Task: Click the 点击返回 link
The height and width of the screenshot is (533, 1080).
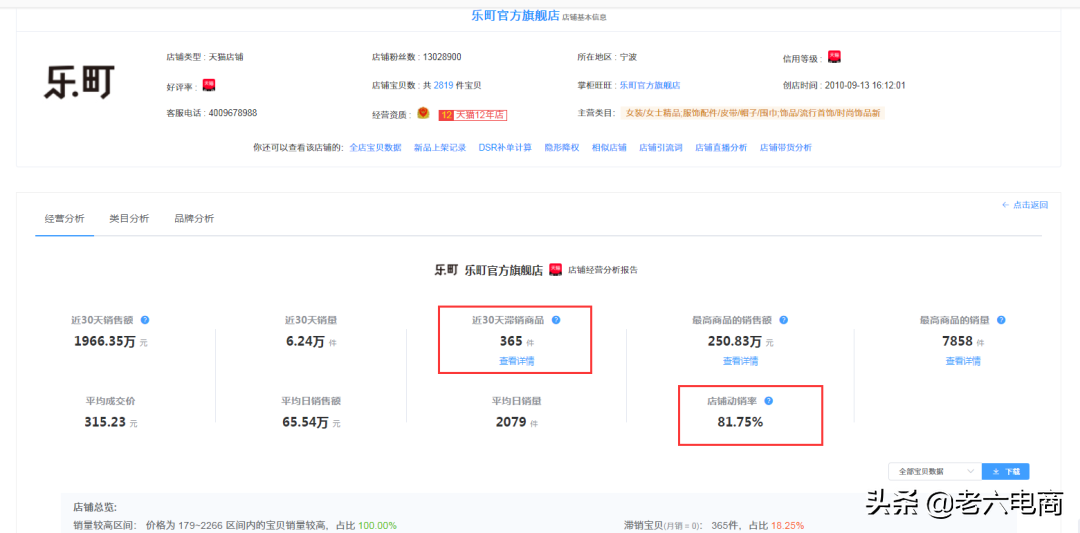Action: click(1025, 205)
